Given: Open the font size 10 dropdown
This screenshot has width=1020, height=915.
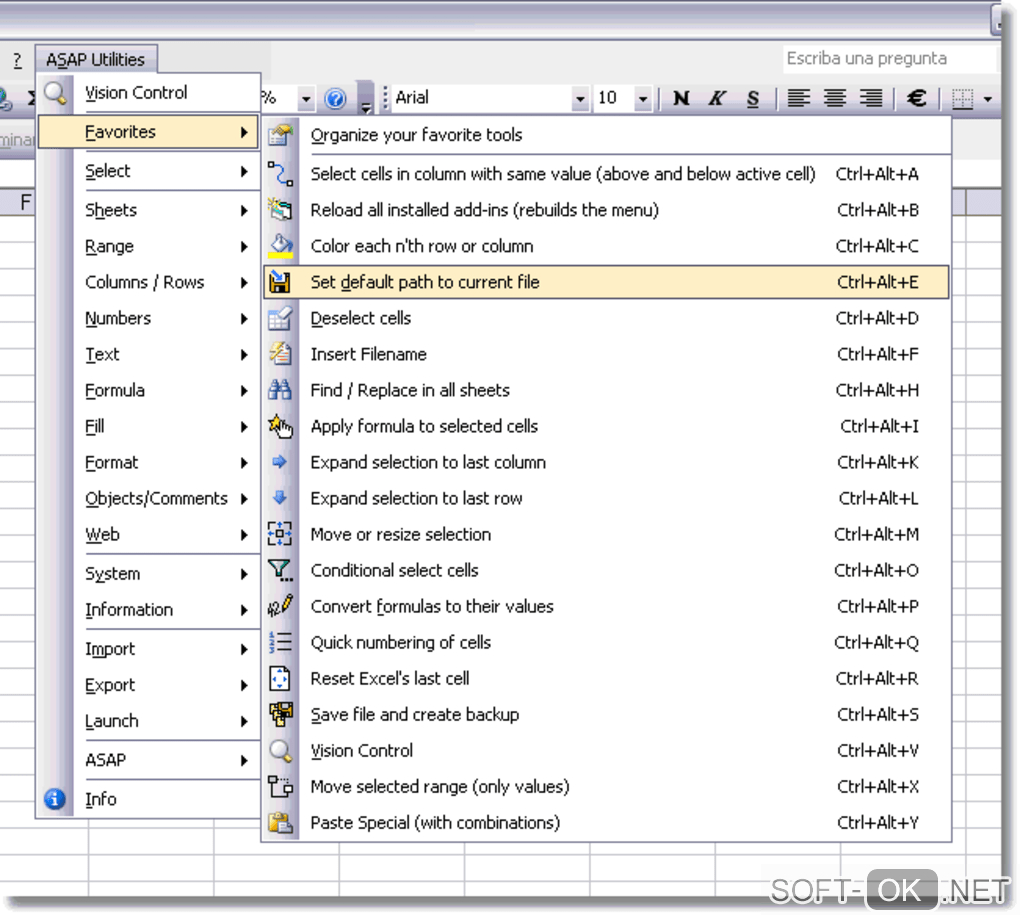Looking at the screenshot, I should (643, 99).
